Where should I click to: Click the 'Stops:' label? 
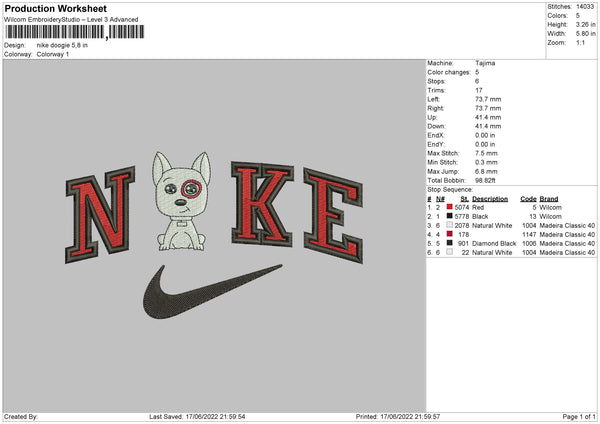click(x=437, y=81)
